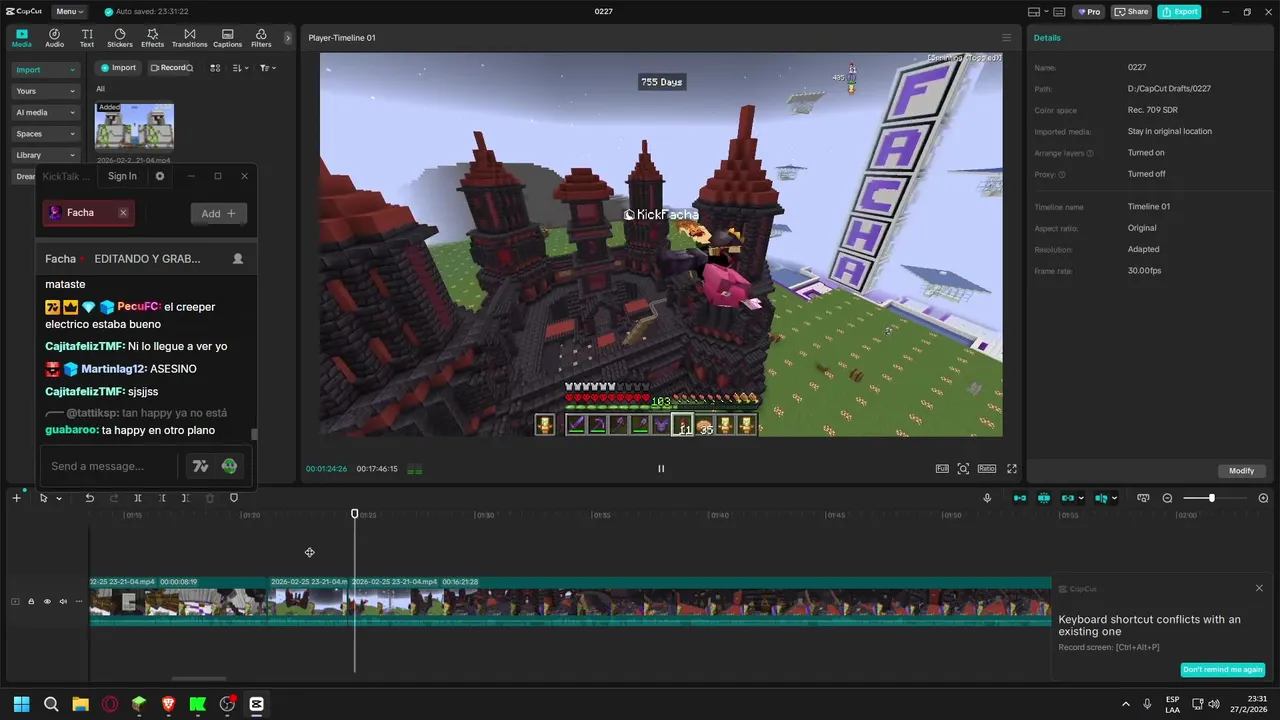
Task: Expand the AI media section
Action: pyautogui.click(x=45, y=112)
